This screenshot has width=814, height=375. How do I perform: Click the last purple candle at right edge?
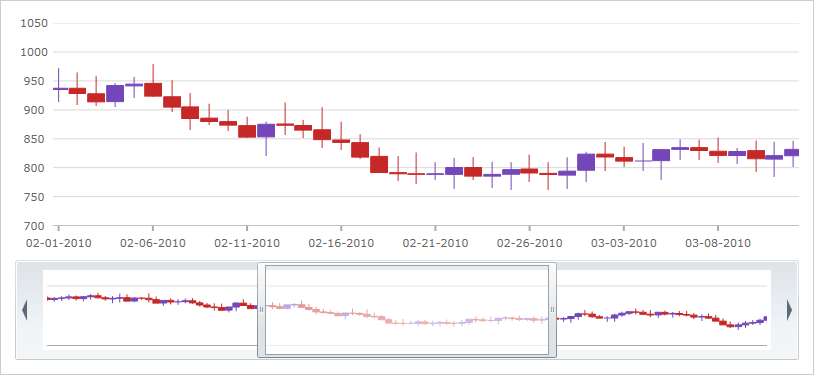[792, 152]
